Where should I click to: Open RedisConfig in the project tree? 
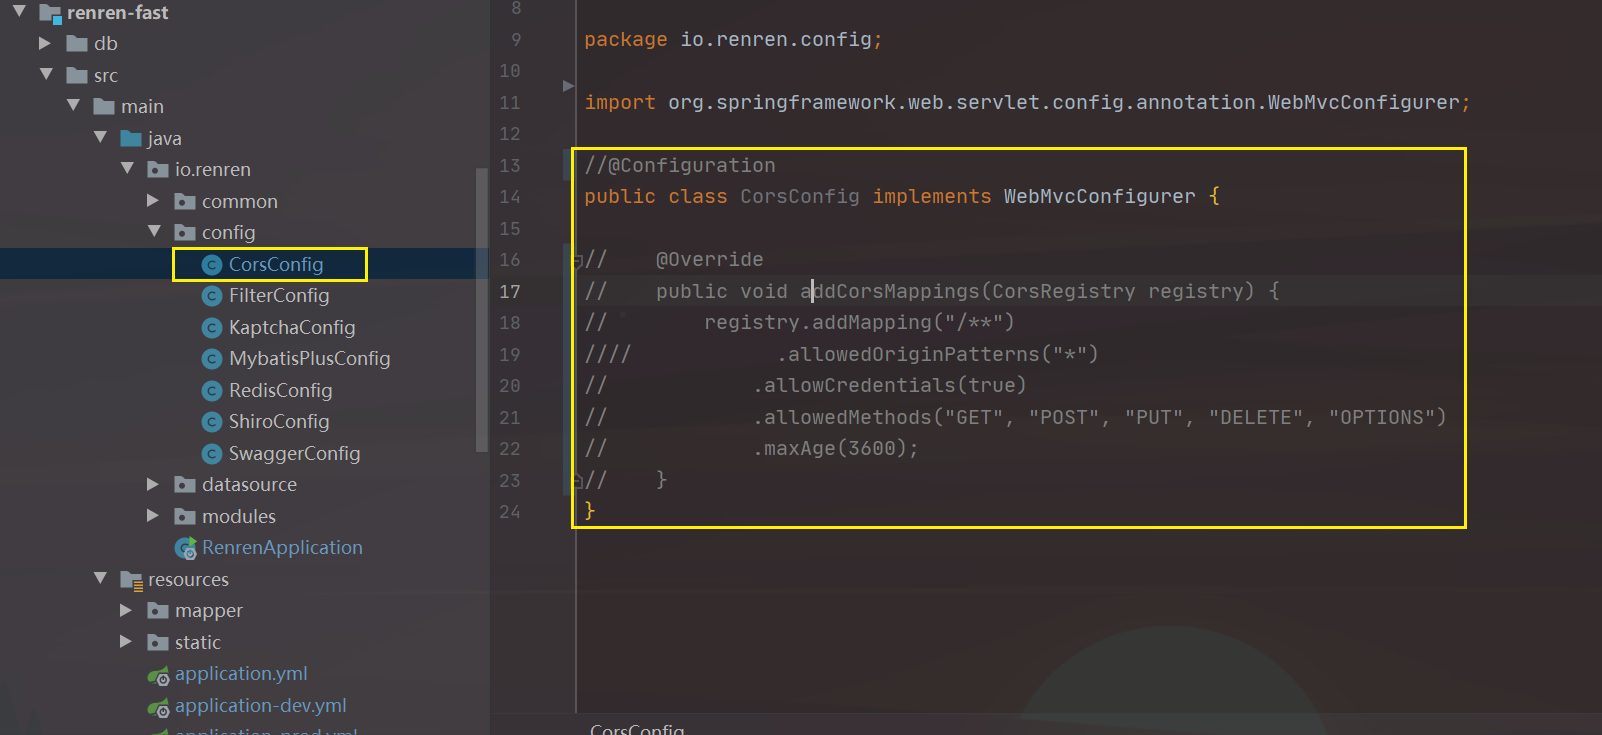pos(281,390)
